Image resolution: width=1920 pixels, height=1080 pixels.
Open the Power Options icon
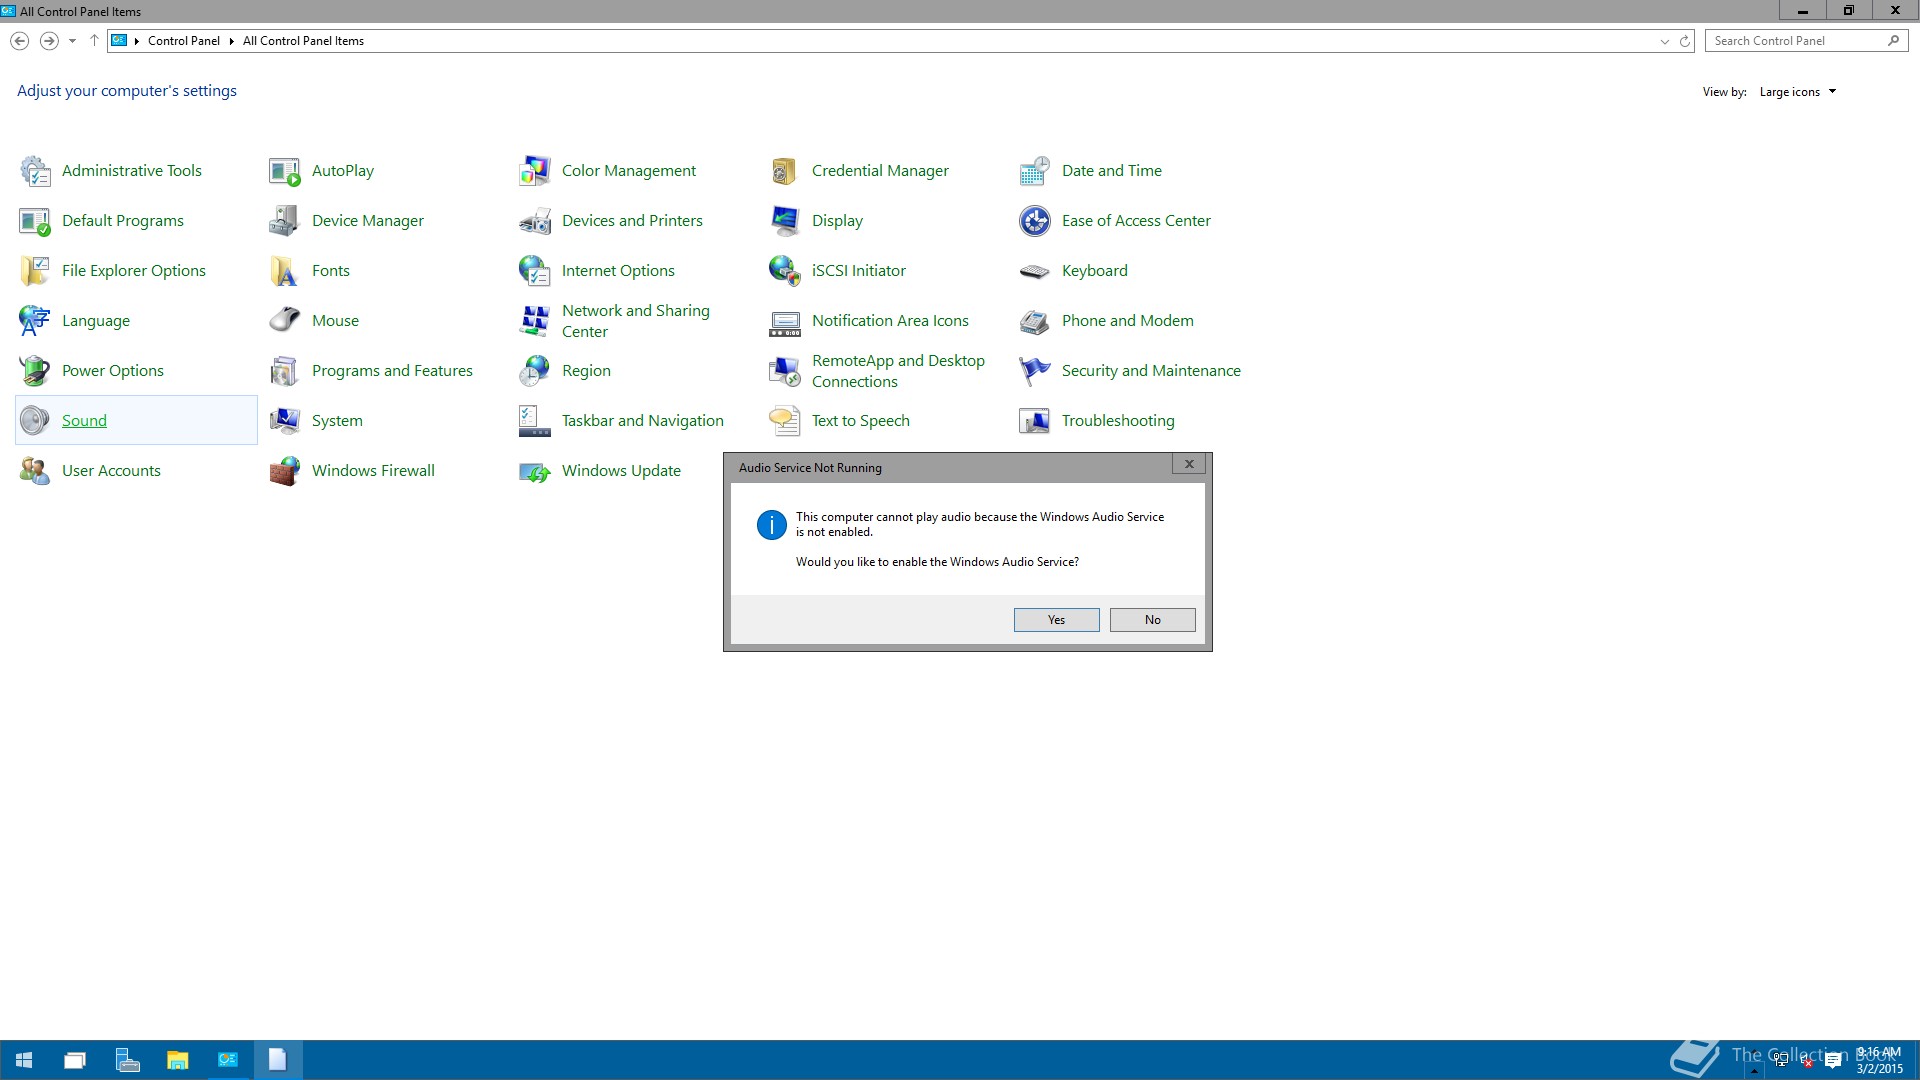pyautogui.click(x=35, y=371)
